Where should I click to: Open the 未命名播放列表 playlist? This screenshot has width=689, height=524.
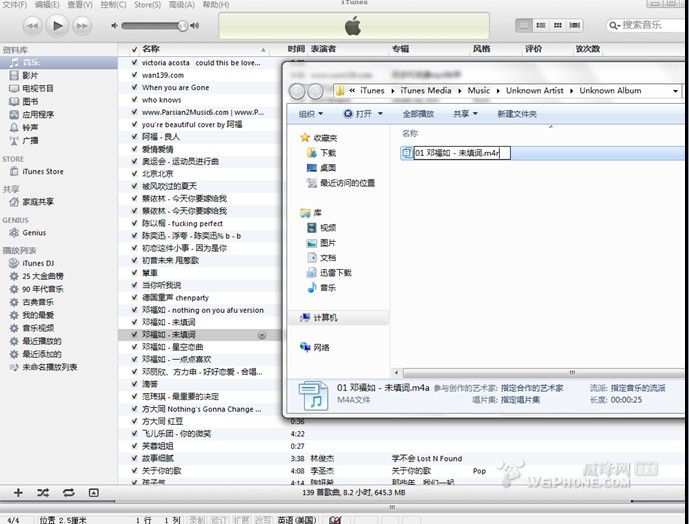tap(49, 367)
